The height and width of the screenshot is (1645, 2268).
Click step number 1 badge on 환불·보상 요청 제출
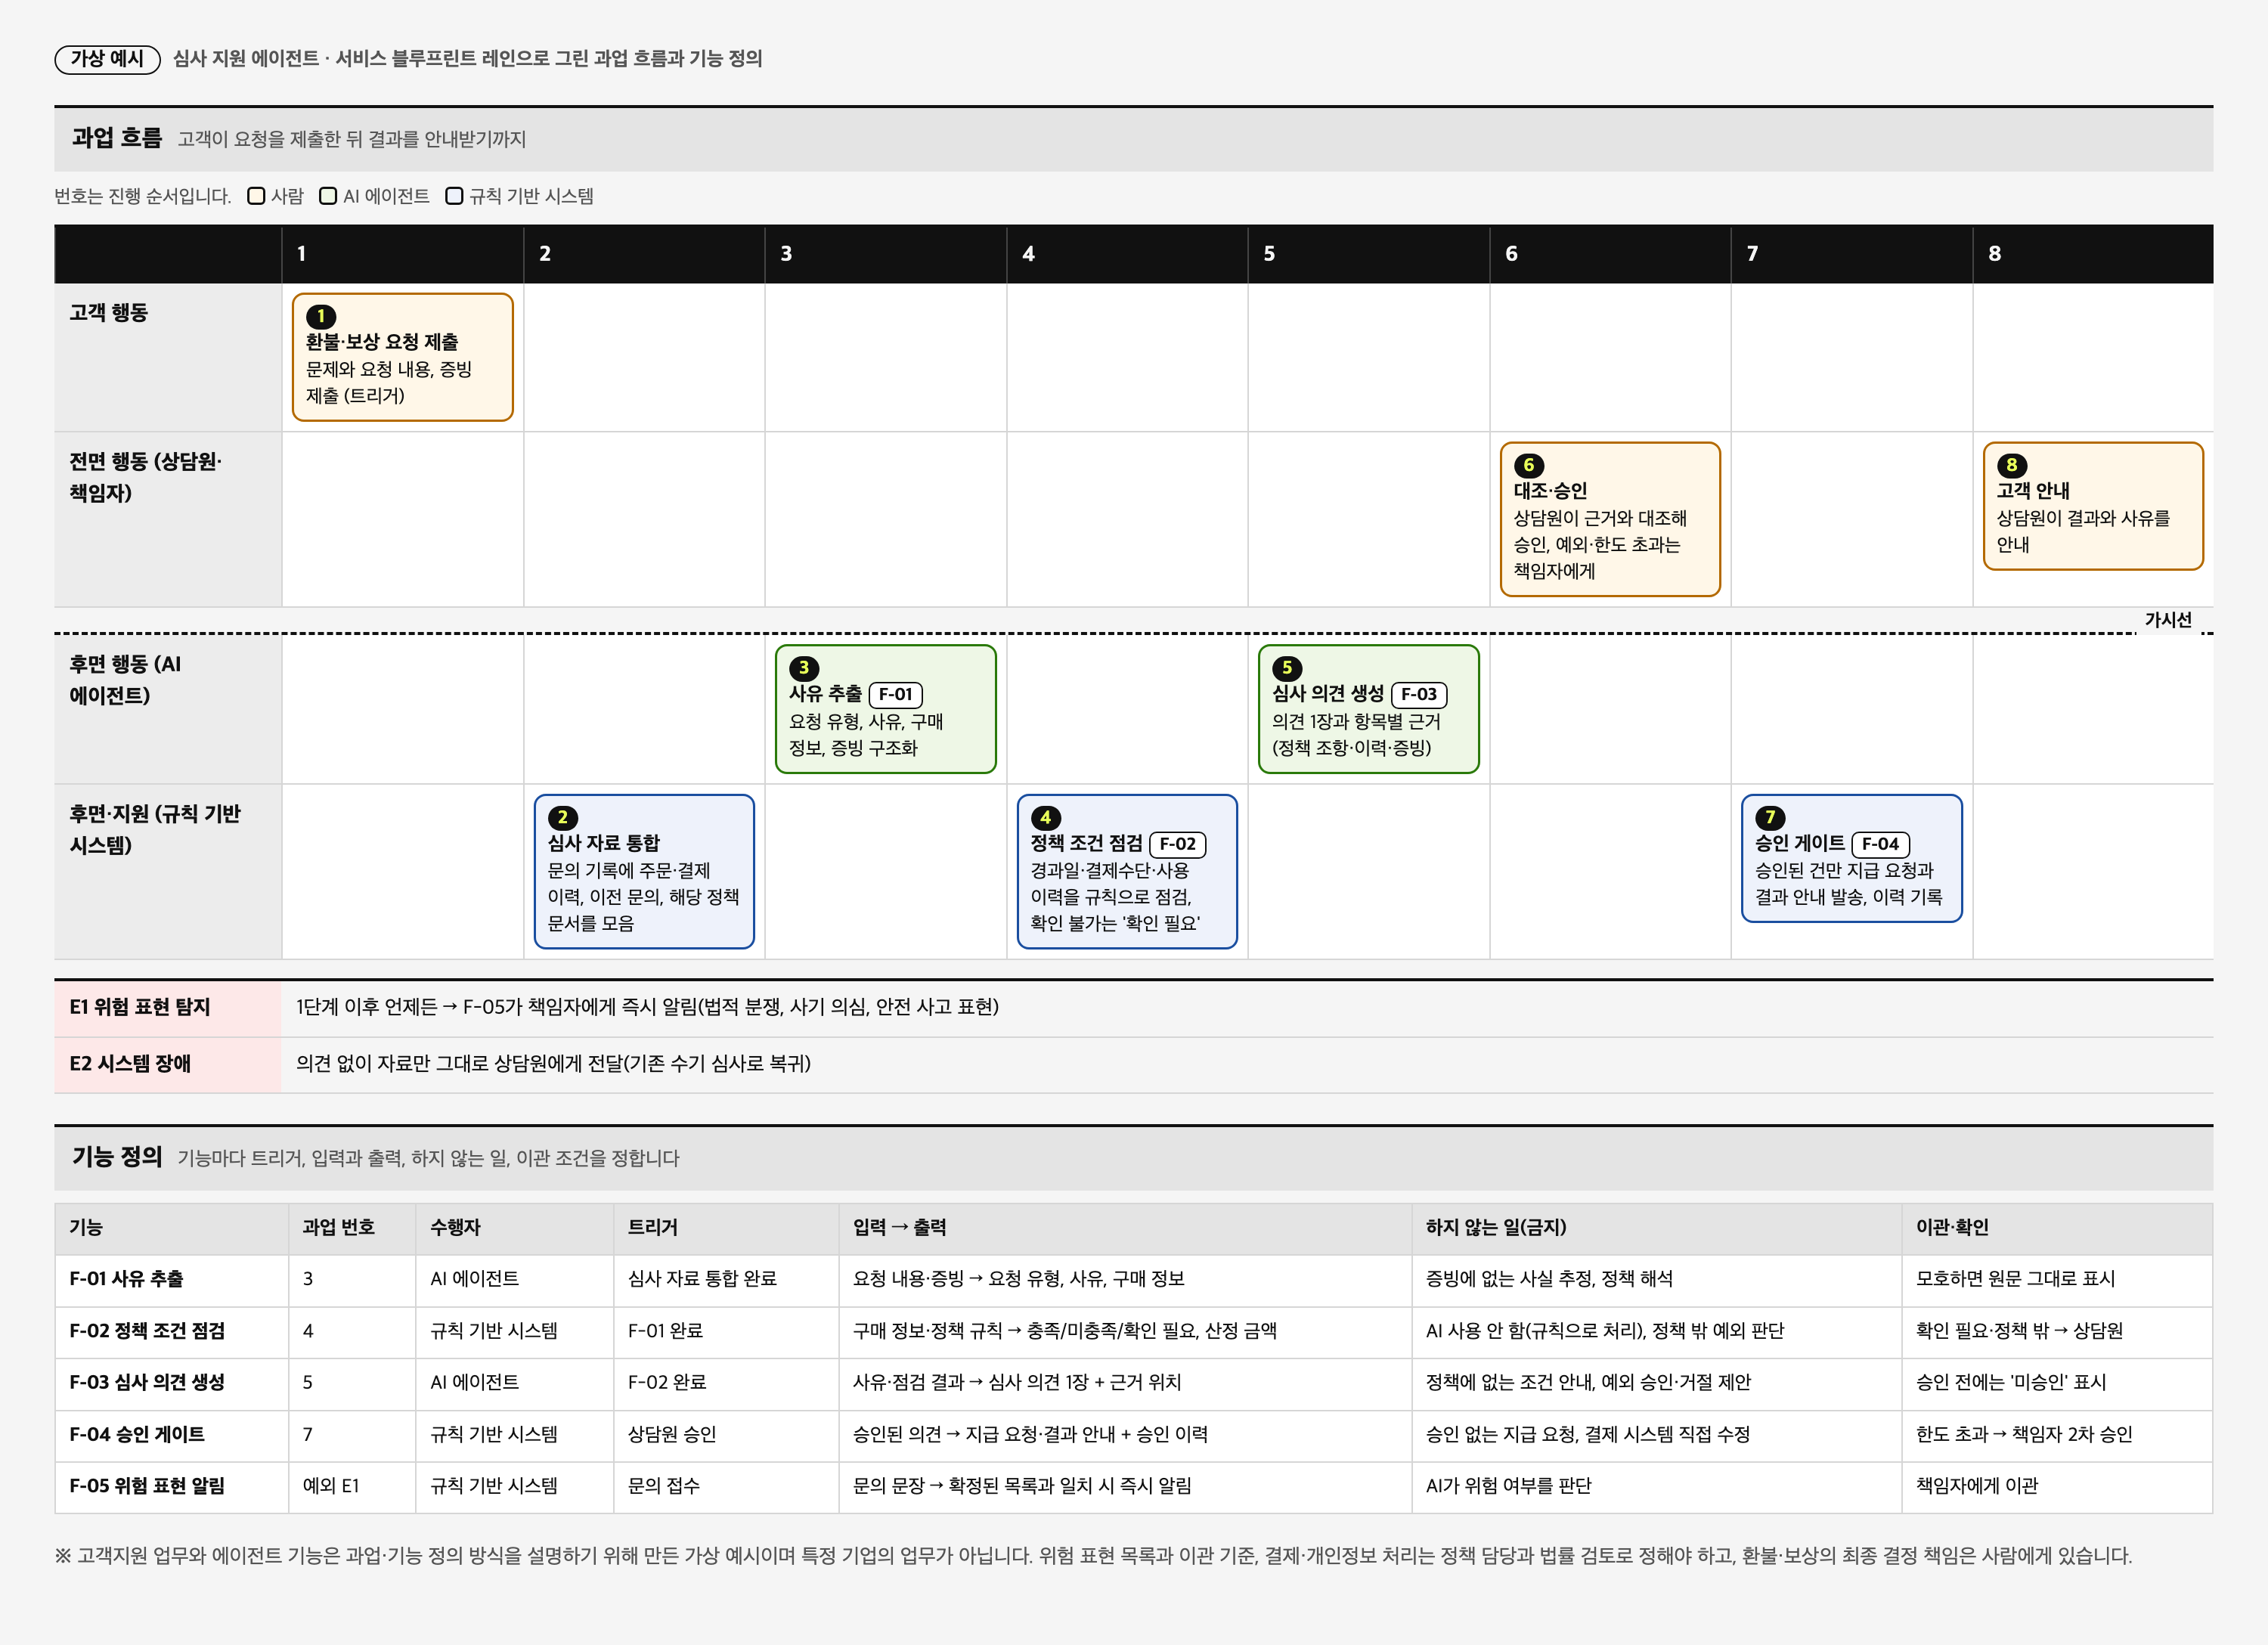pyautogui.click(x=321, y=316)
